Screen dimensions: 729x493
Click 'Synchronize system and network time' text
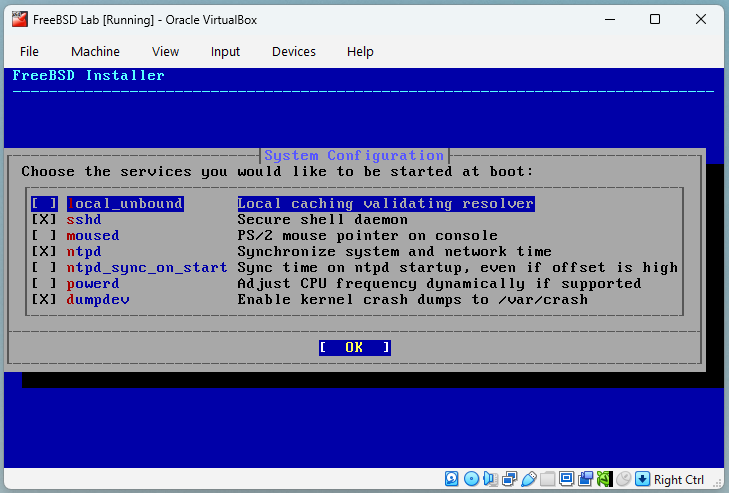395,252
